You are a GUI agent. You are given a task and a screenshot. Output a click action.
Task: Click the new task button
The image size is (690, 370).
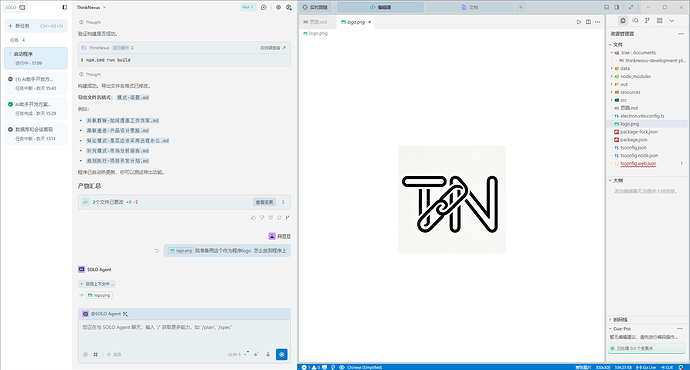[x=36, y=26]
